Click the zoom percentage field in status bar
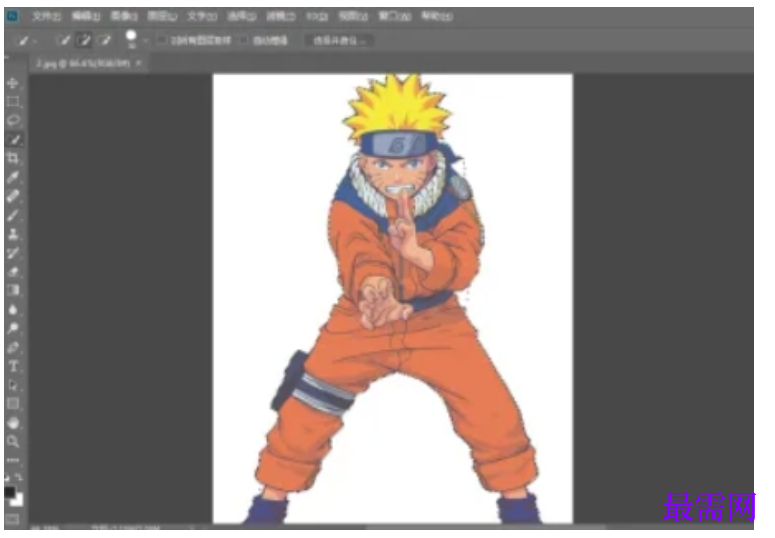775x538 pixels. tap(45, 528)
